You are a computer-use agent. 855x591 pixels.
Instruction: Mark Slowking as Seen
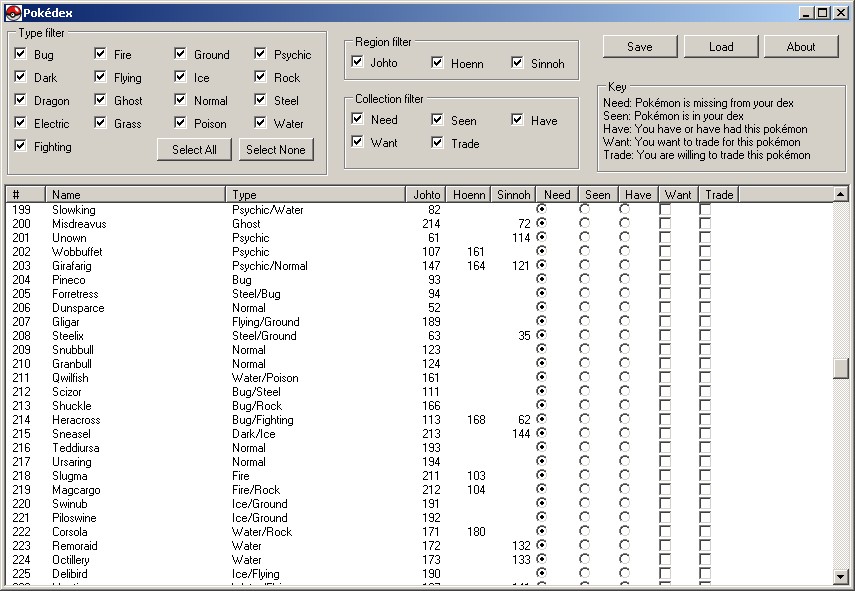point(584,209)
